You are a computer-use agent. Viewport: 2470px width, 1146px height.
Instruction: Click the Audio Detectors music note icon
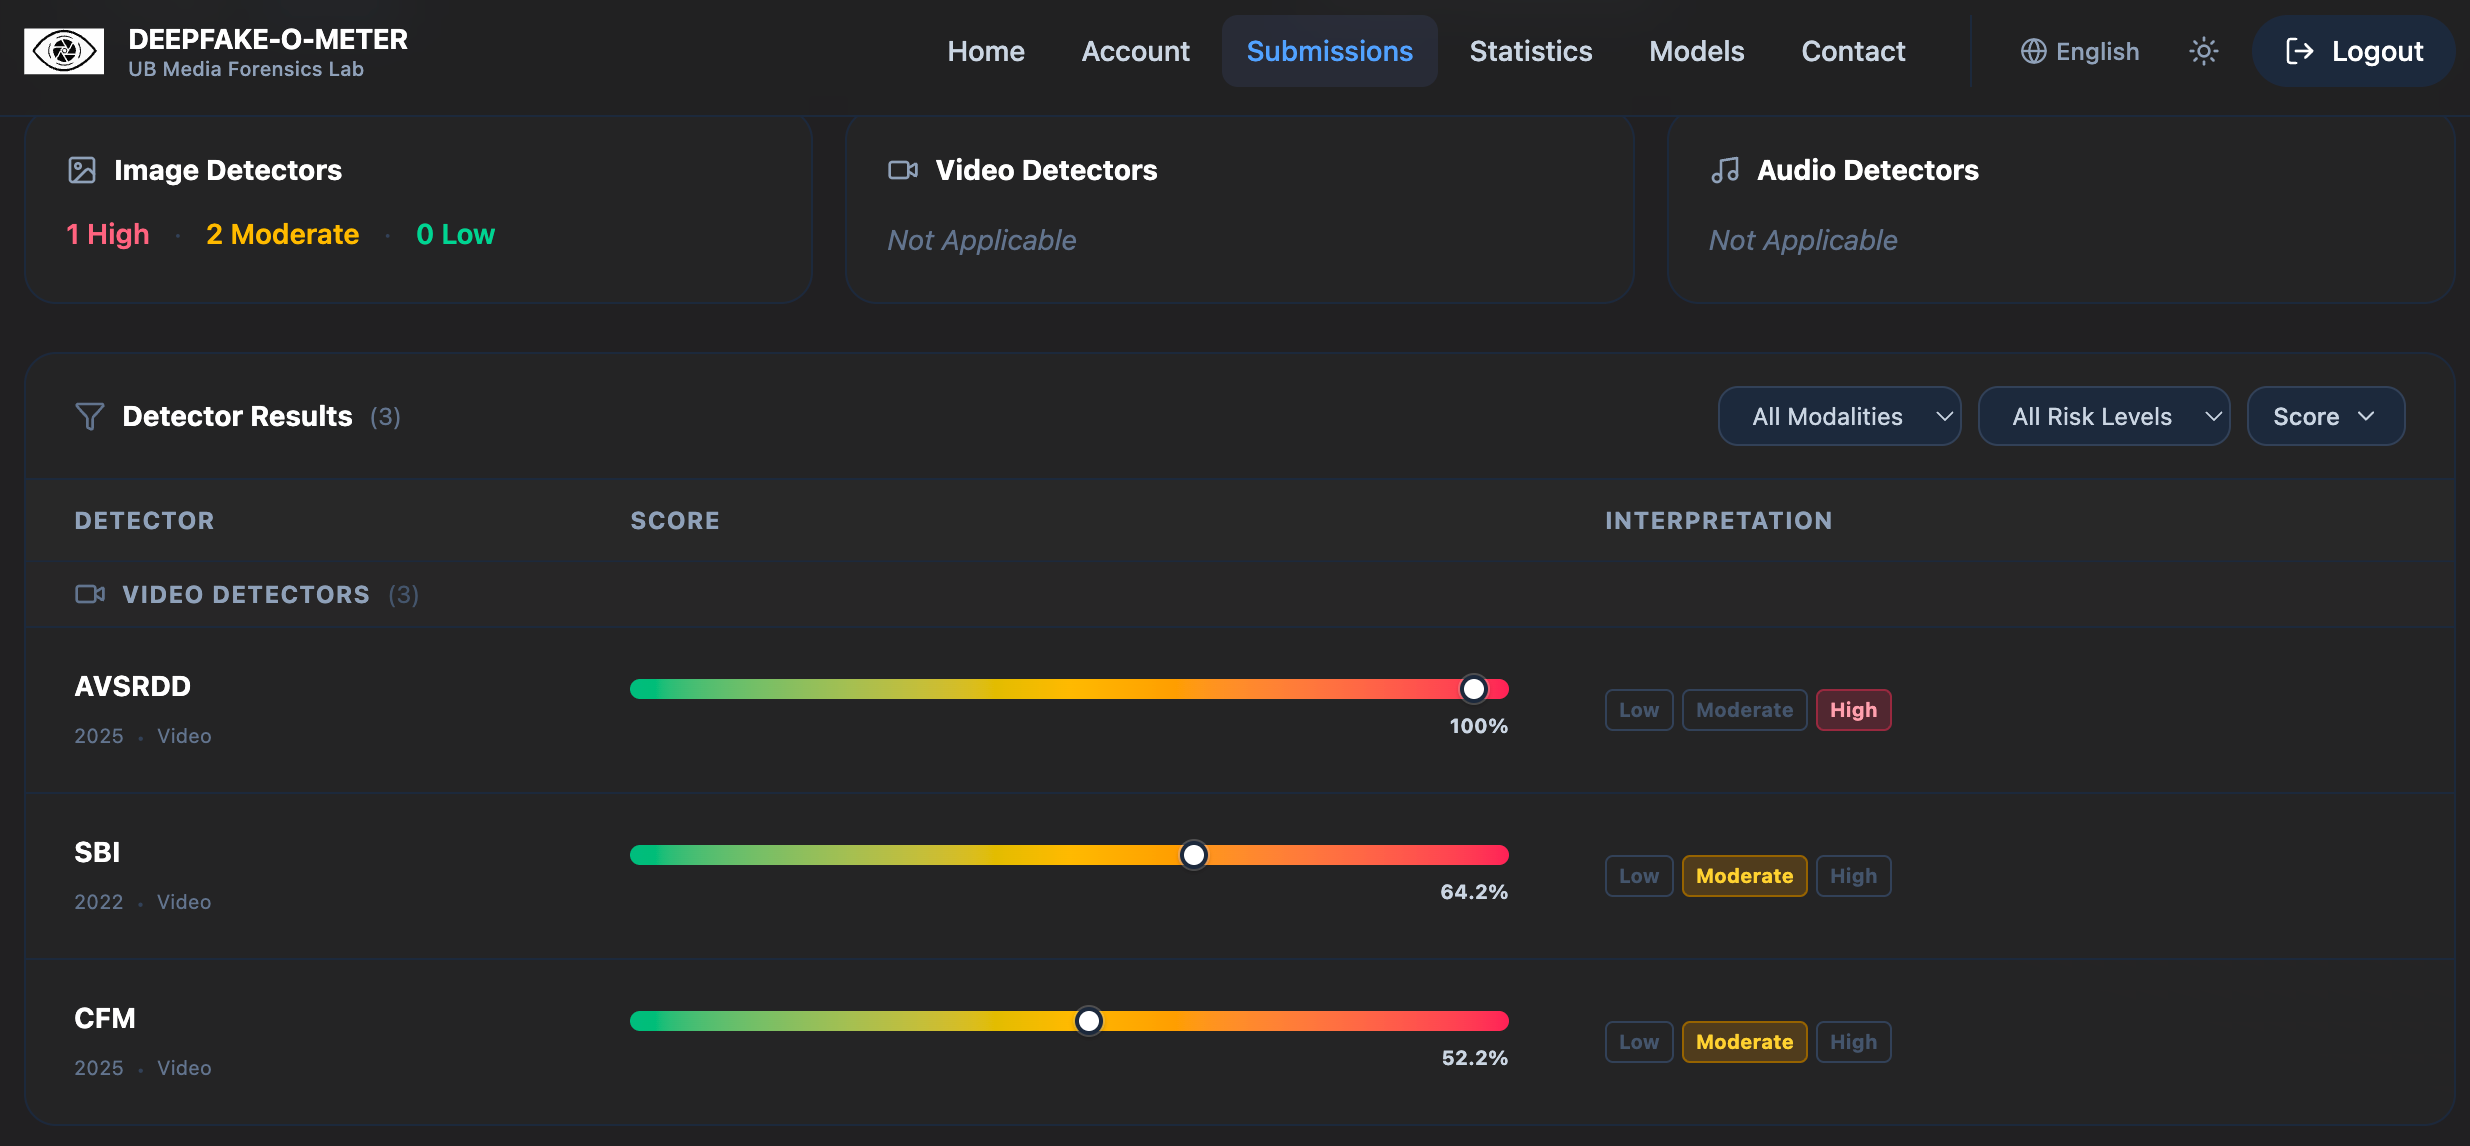click(1725, 170)
